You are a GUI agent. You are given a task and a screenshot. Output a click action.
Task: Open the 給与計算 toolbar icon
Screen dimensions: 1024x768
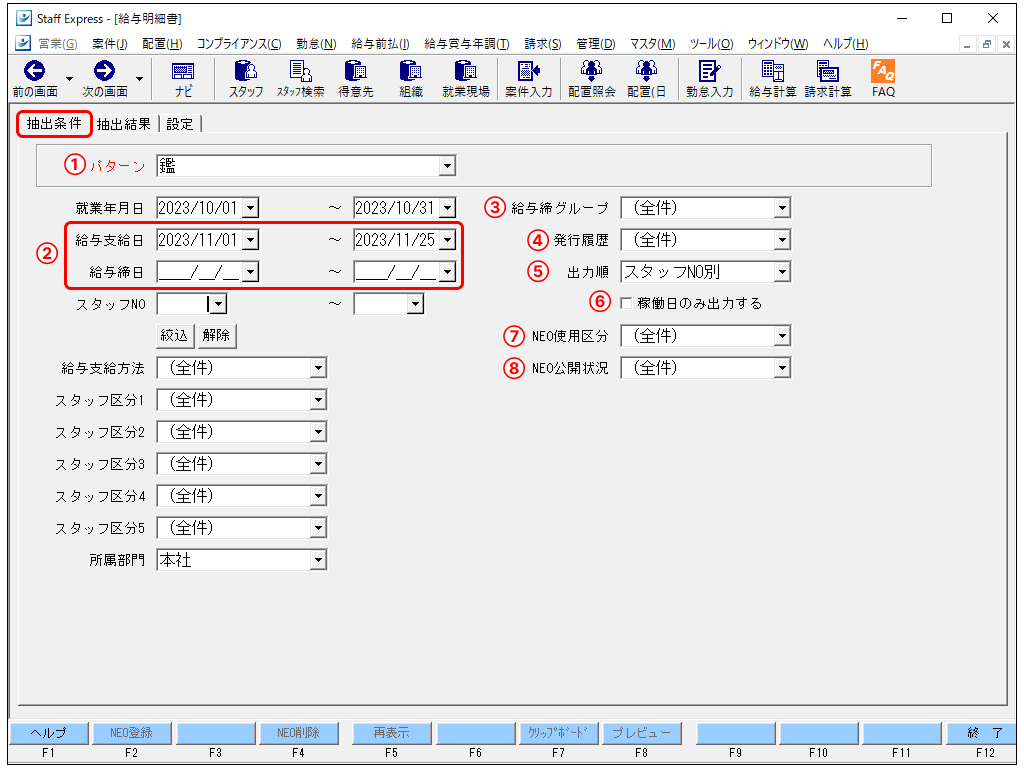coord(773,71)
